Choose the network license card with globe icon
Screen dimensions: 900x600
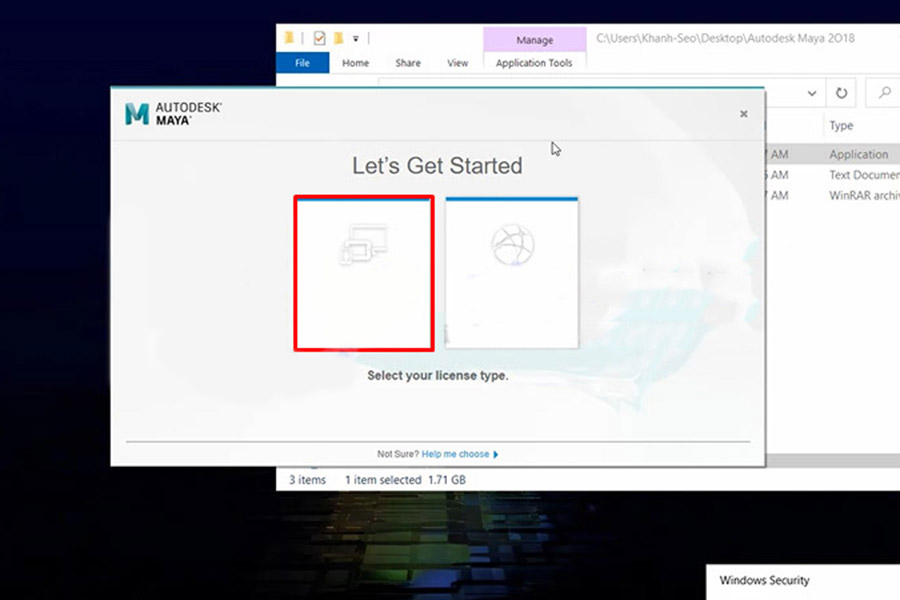(512, 273)
